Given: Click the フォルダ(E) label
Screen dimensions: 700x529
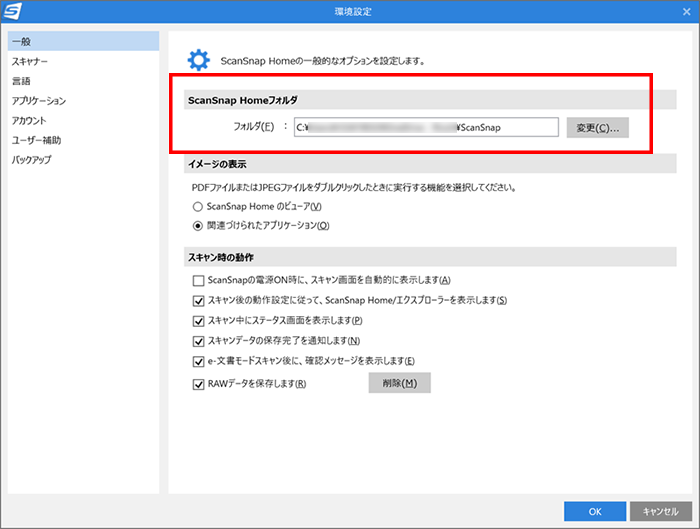Looking at the screenshot, I should [254, 127].
